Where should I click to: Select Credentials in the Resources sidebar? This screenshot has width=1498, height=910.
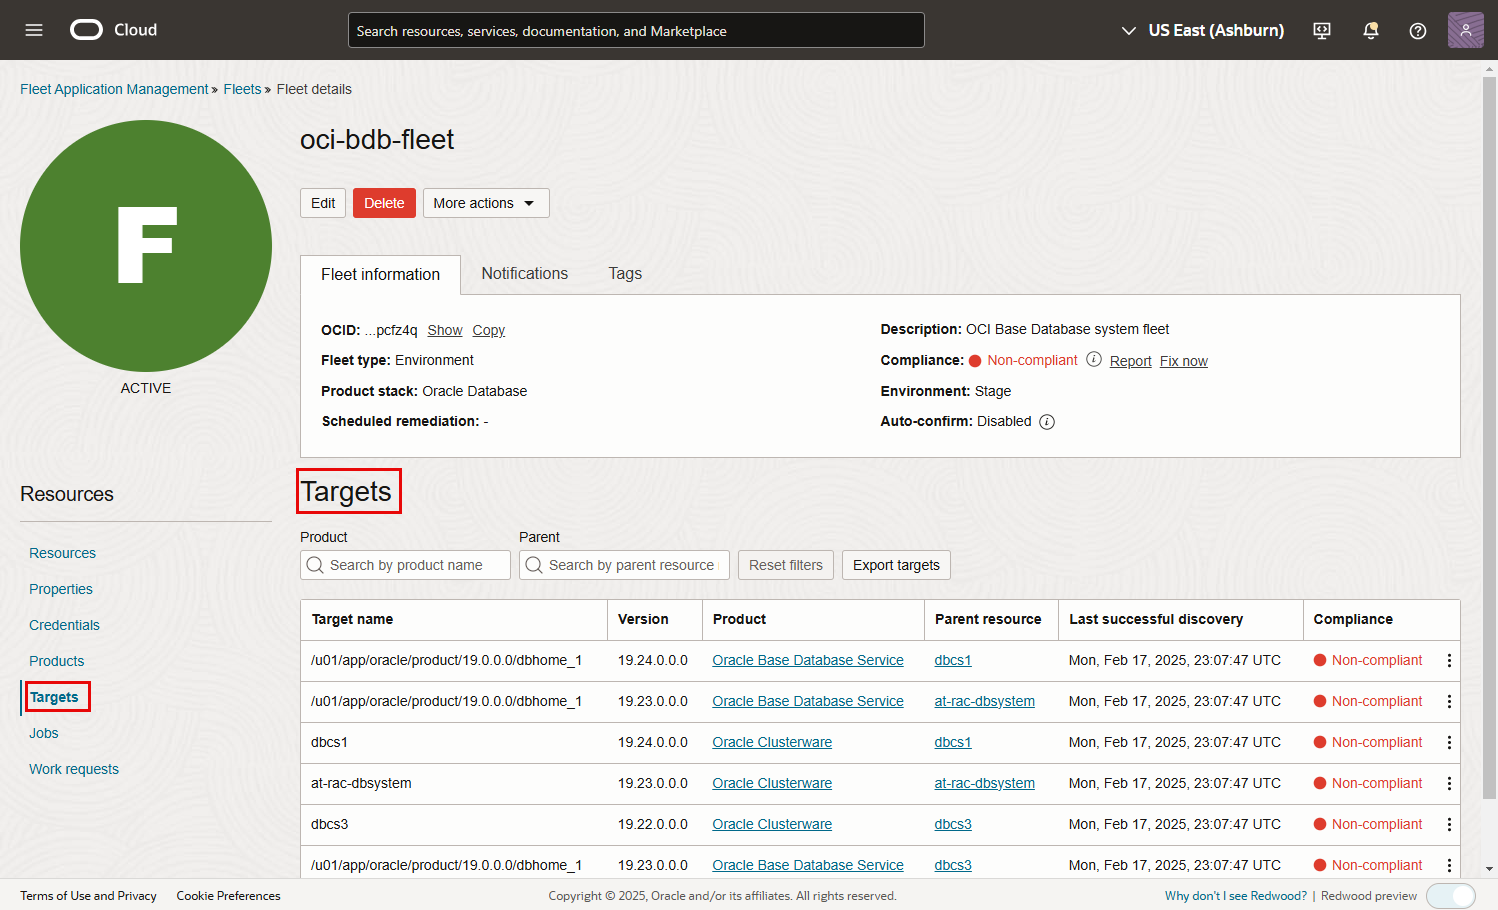point(64,625)
